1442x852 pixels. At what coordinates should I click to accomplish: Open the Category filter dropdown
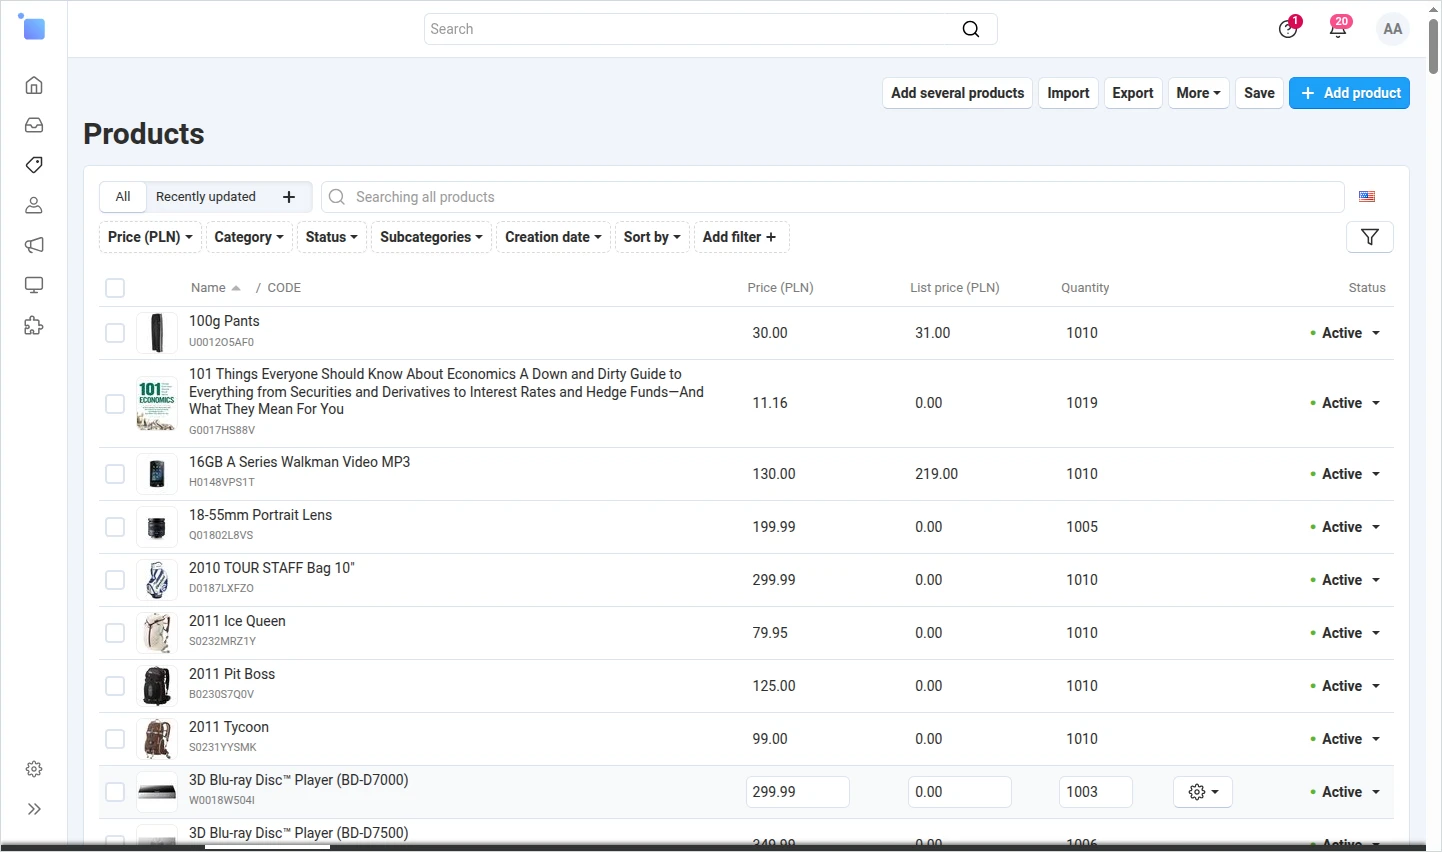coord(249,237)
